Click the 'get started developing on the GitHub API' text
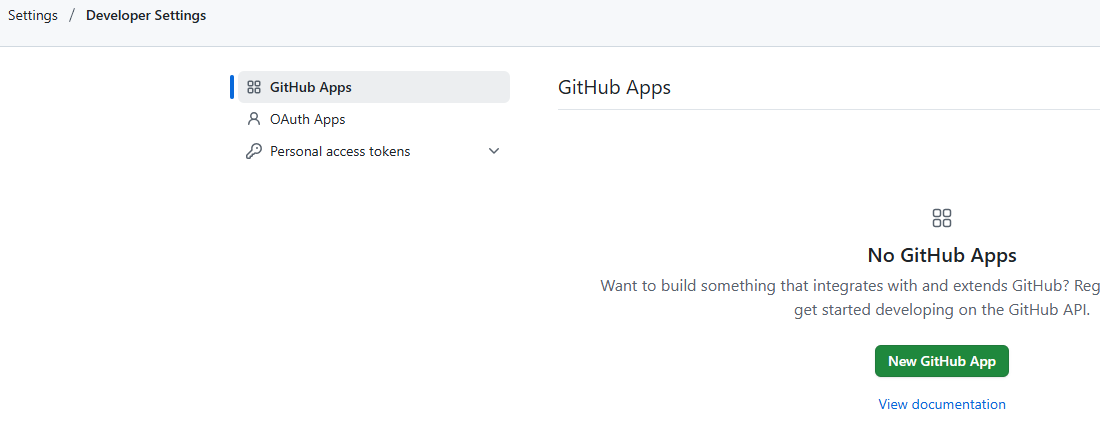The image size is (1100, 433). [941, 309]
